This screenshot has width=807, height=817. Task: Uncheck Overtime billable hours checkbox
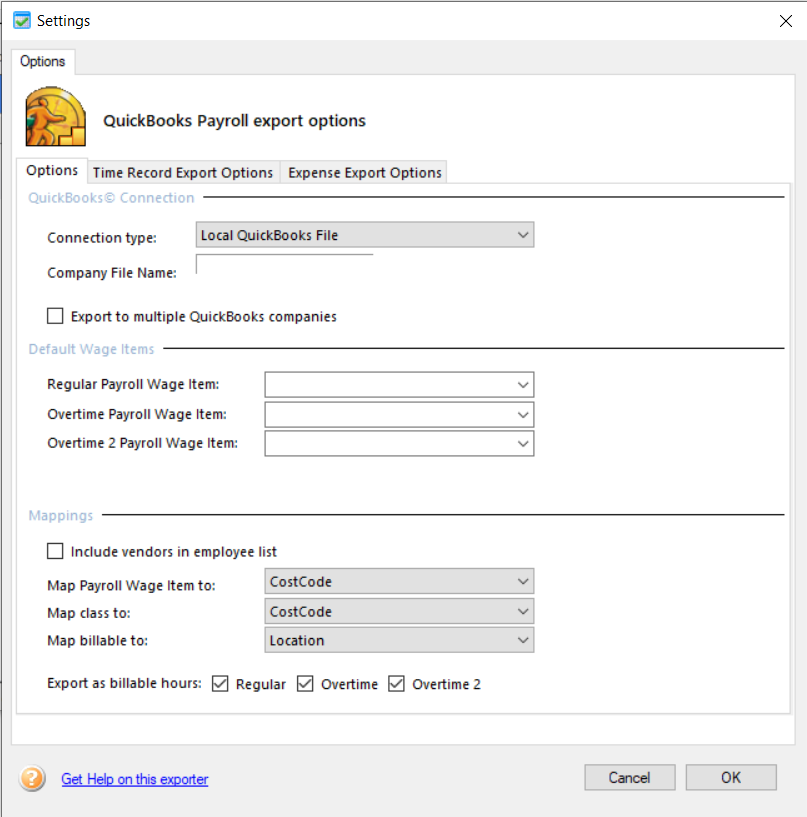(305, 684)
